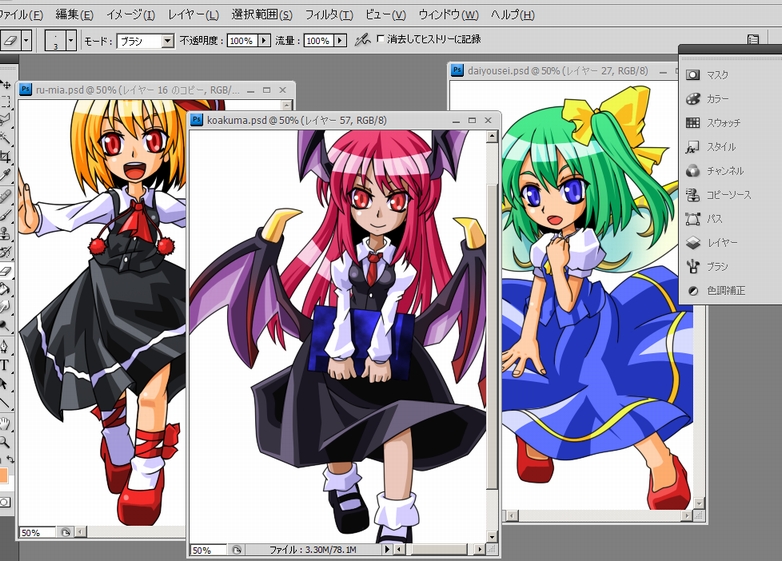Select the Rectangular Marquee tool
Image resolution: width=782 pixels, height=561 pixels.
pyautogui.click(x=5, y=101)
